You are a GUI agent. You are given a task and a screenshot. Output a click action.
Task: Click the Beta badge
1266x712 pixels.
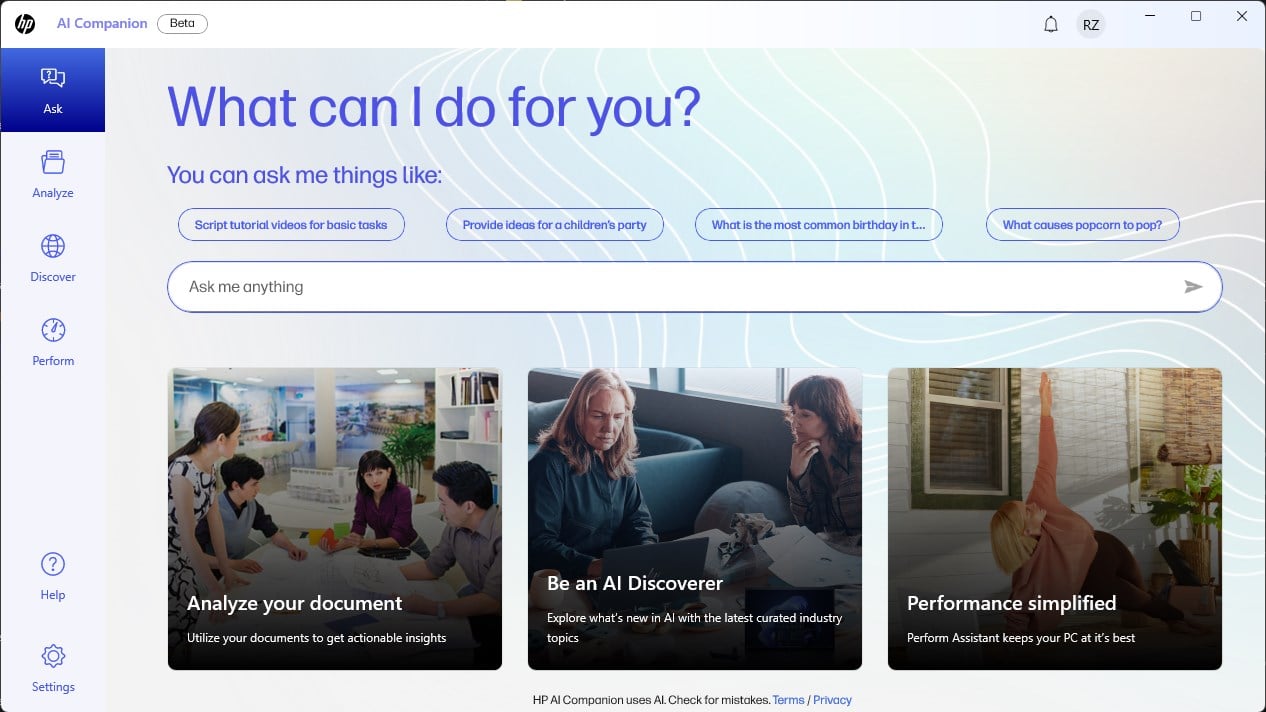pyautogui.click(x=182, y=23)
